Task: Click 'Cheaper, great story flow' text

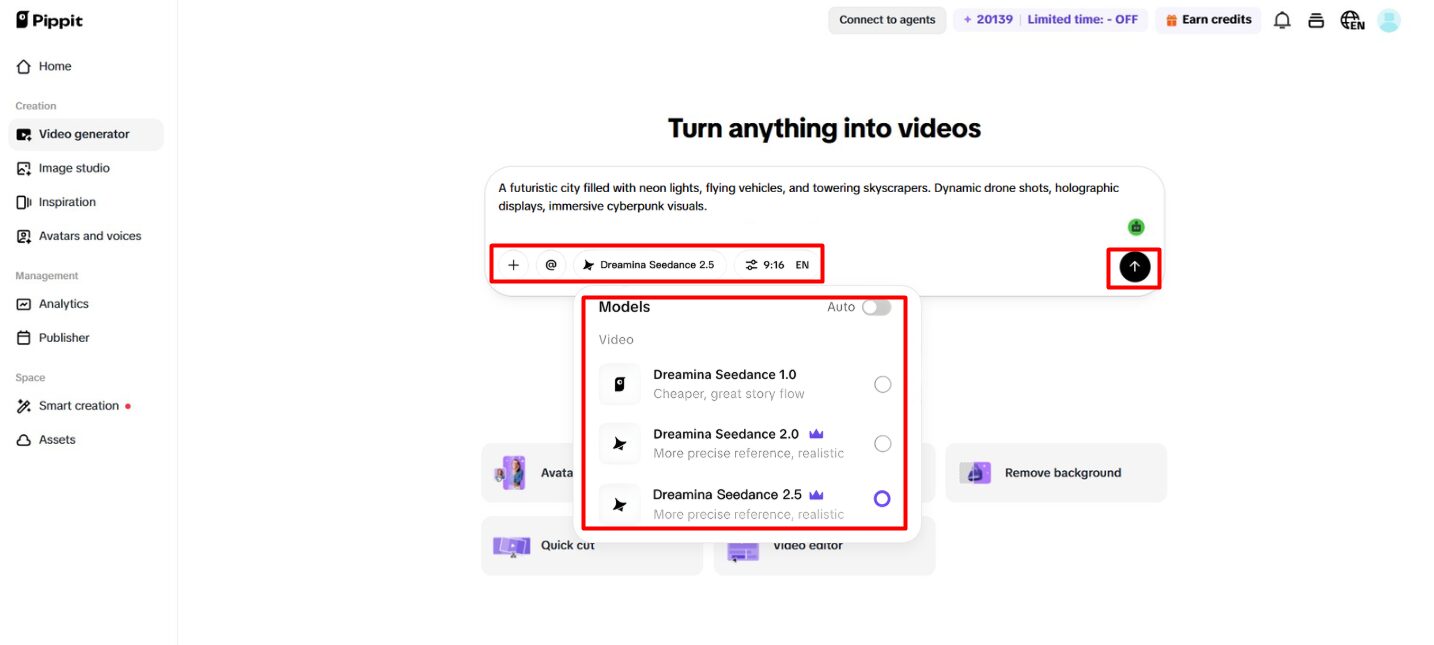Action: coord(729,394)
